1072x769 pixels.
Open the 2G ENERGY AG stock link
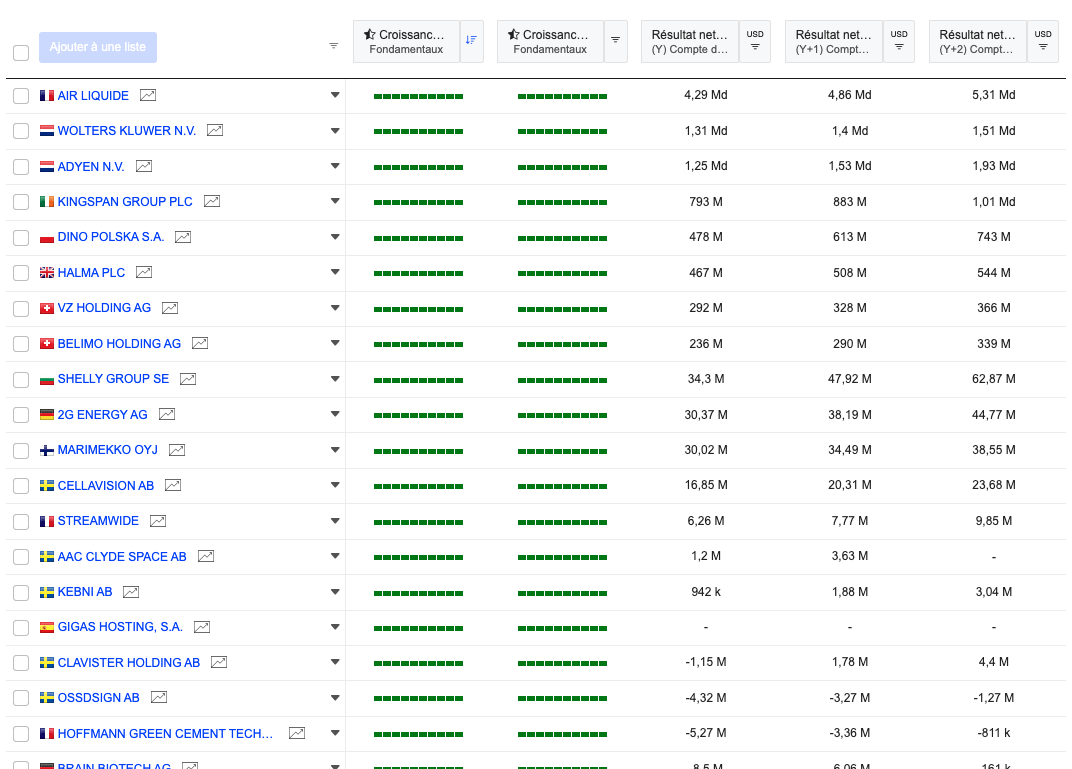click(103, 414)
